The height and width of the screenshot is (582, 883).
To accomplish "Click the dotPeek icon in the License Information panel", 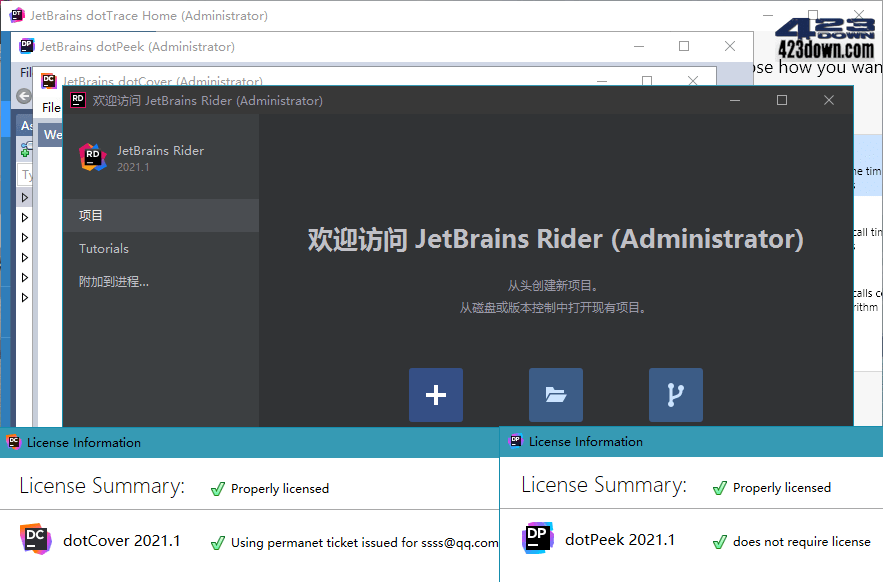I will [538, 538].
